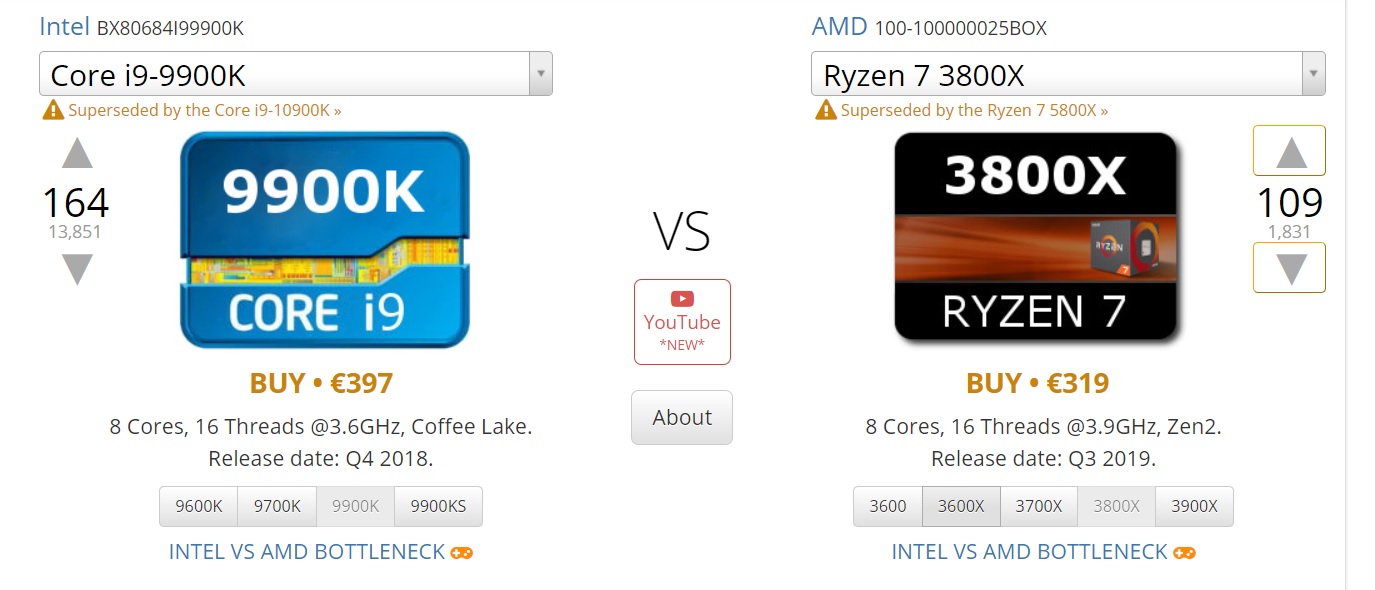Image resolution: width=1375 pixels, height=590 pixels.
Task: Click the About button
Action: [x=681, y=417]
